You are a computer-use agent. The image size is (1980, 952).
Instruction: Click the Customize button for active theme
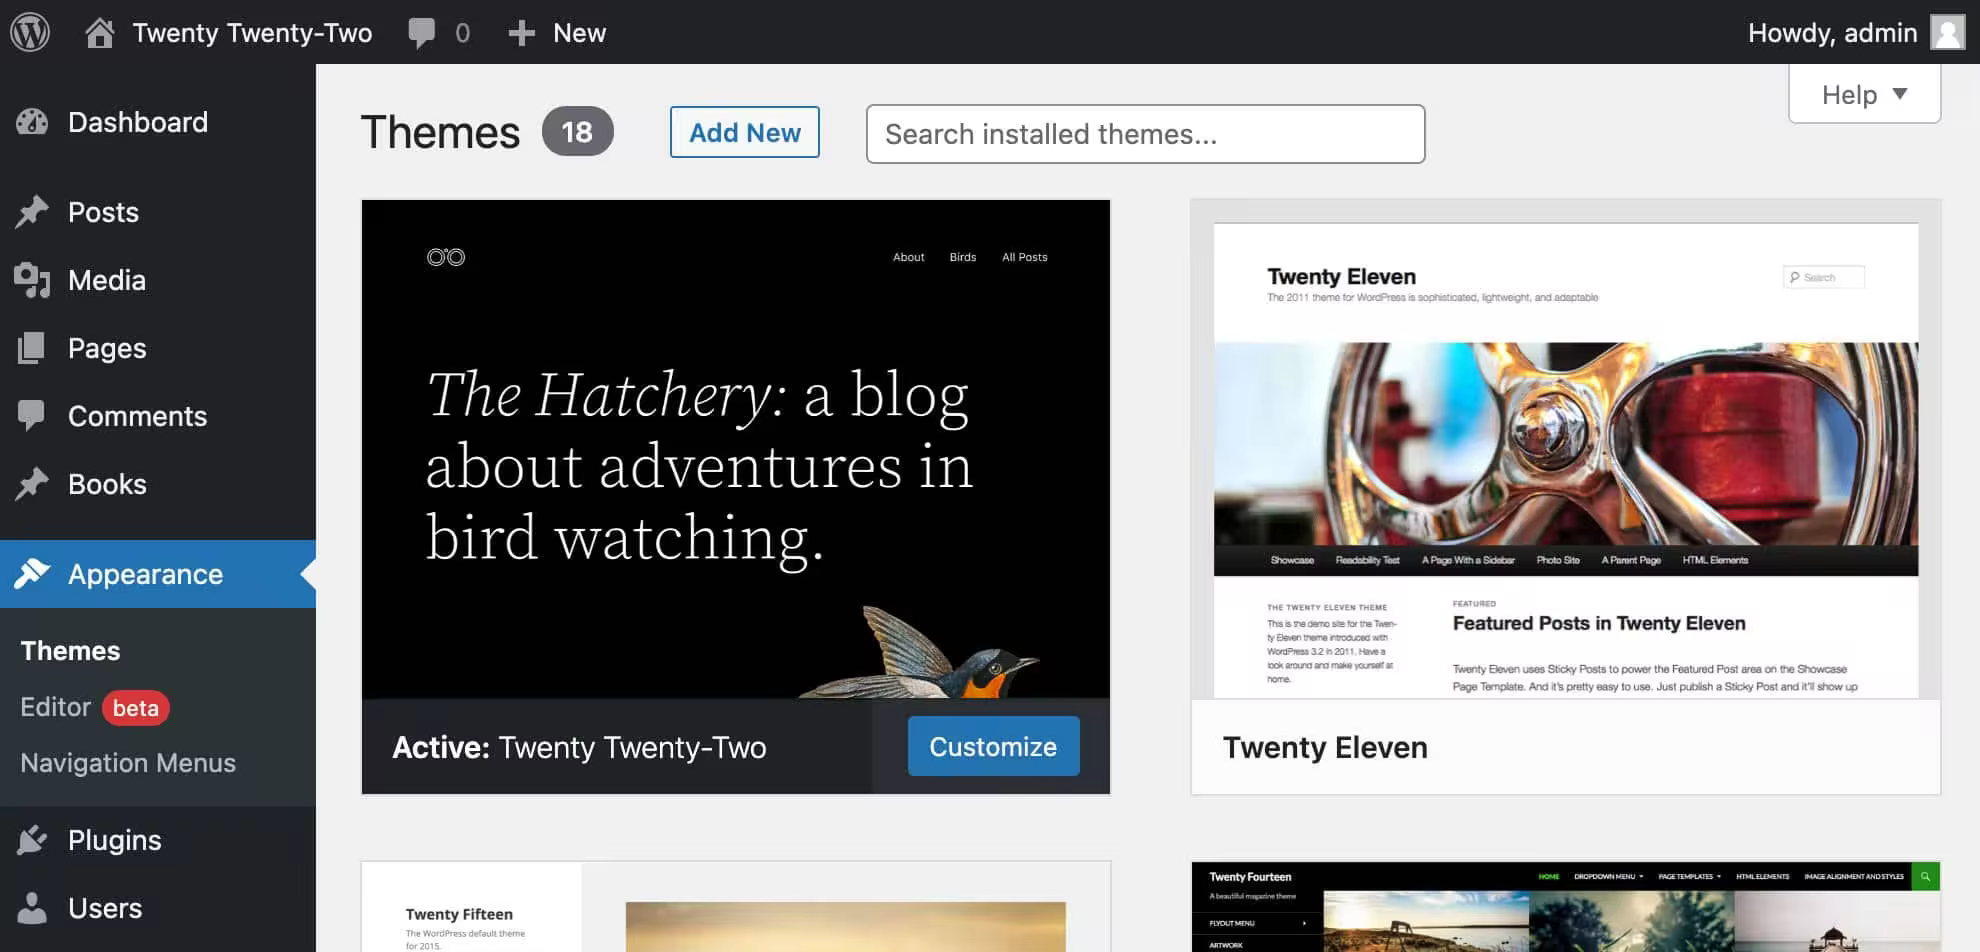click(993, 746)
